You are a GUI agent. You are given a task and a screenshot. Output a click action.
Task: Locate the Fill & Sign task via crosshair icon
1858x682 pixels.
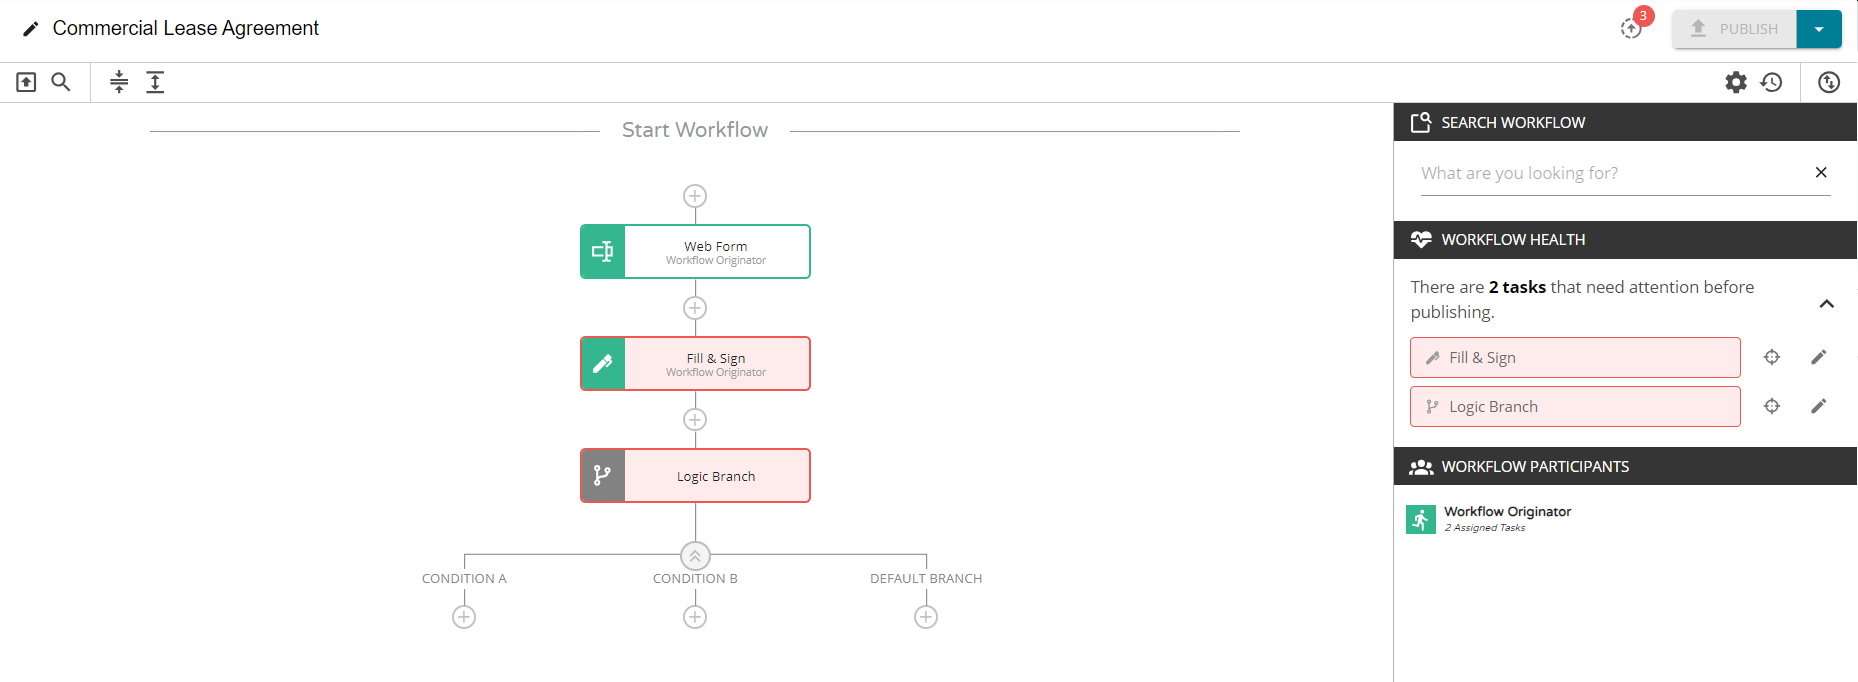point(1772,357)
